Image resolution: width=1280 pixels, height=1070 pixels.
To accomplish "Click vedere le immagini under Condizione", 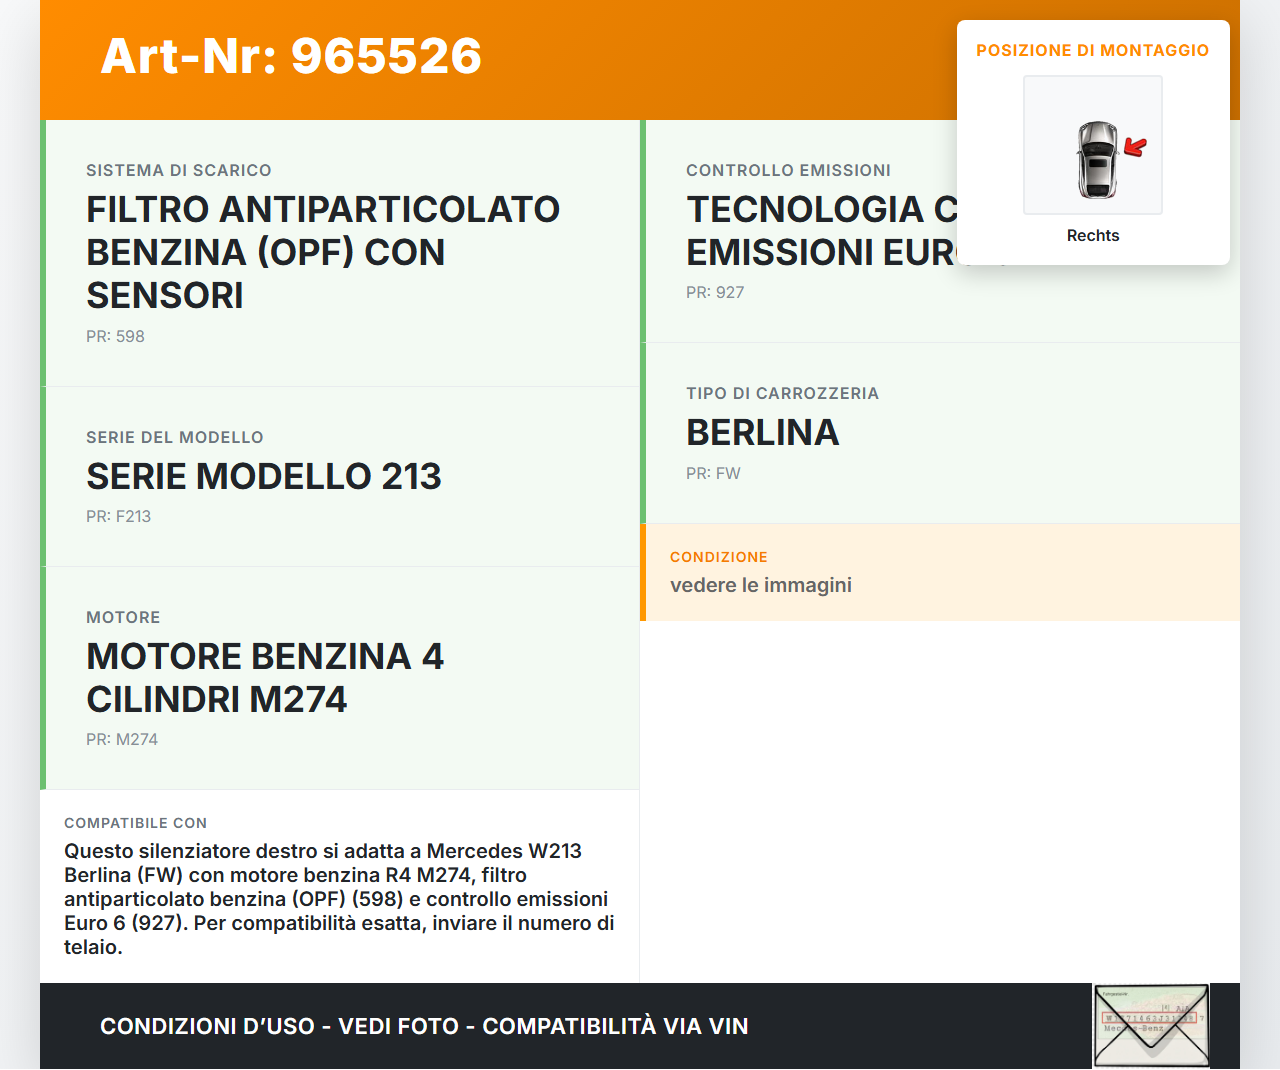I will (x=761, y=585).
